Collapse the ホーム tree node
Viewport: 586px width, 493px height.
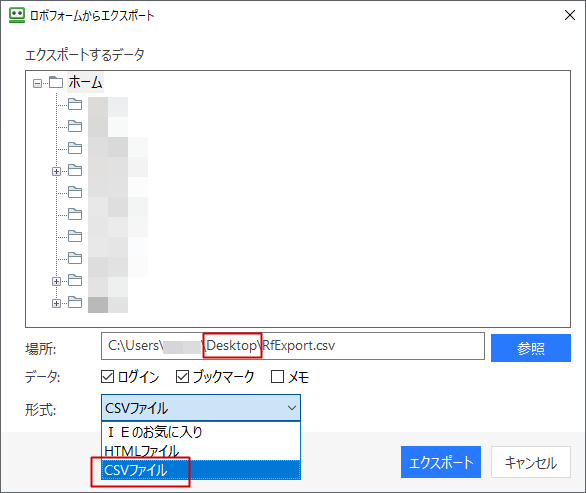point(37,83)
